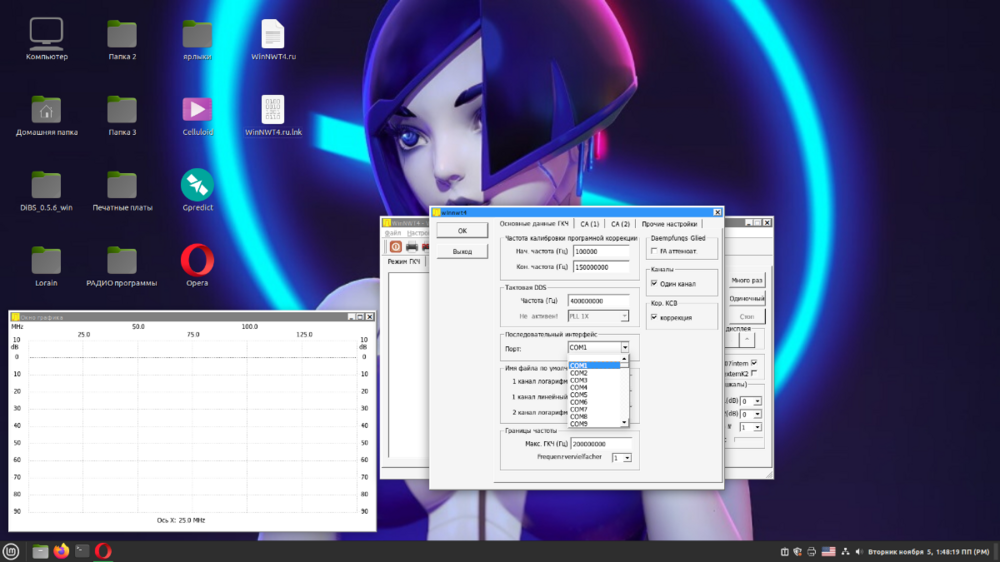Open the disabled PLL 1X dropdown
The height and width of the screenshot is (562, 1000).
click(598, 316)
